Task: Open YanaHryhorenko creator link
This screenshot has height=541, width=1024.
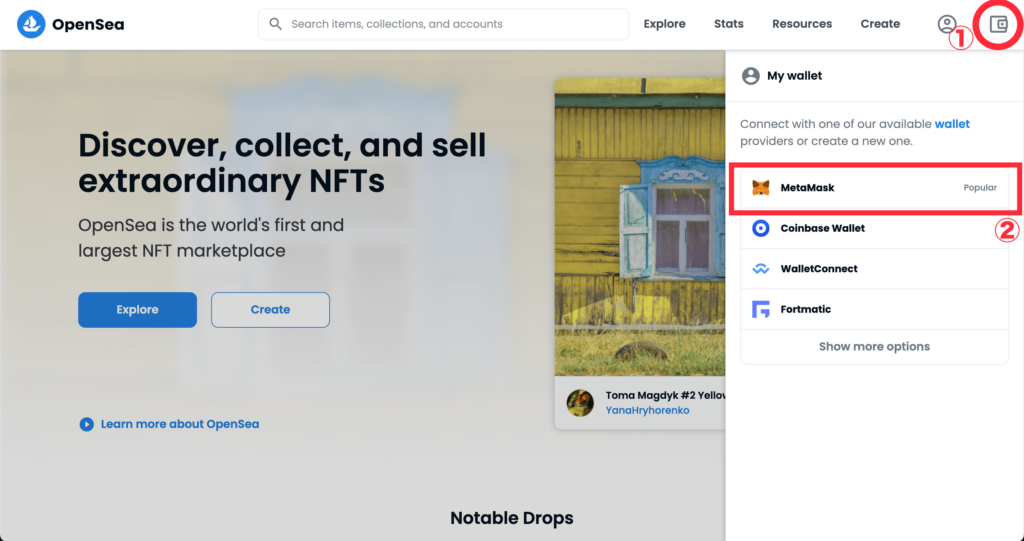Action: pyautogui.click(x=647, y=410)
